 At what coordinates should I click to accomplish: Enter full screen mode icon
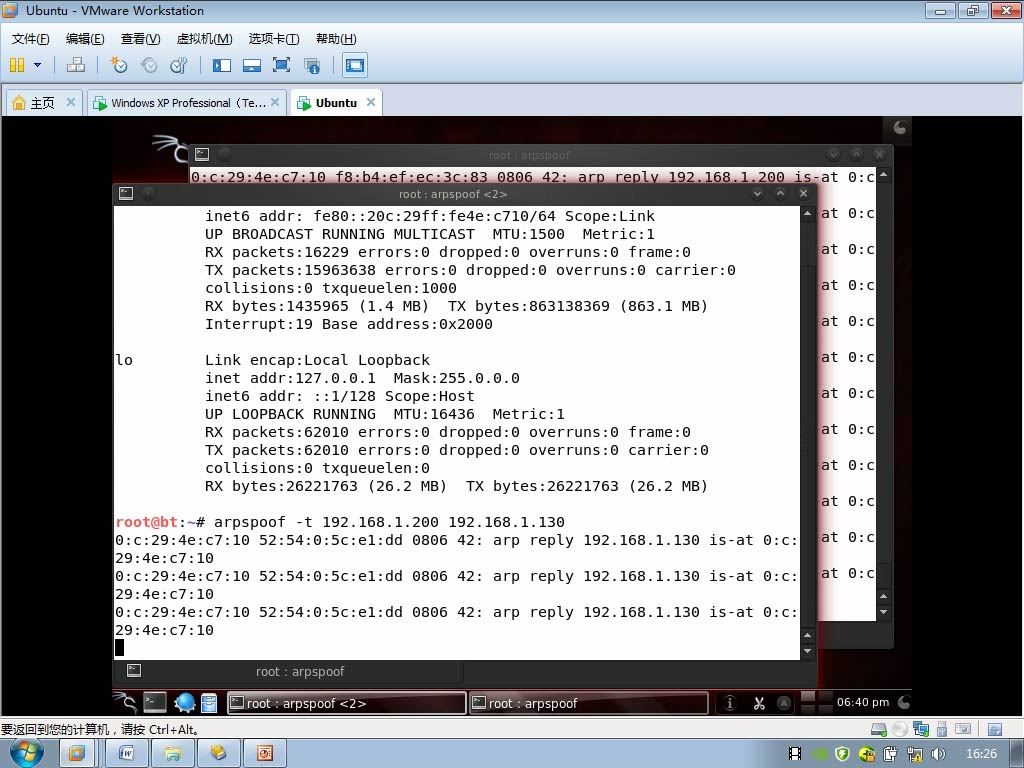pos(281,65)
